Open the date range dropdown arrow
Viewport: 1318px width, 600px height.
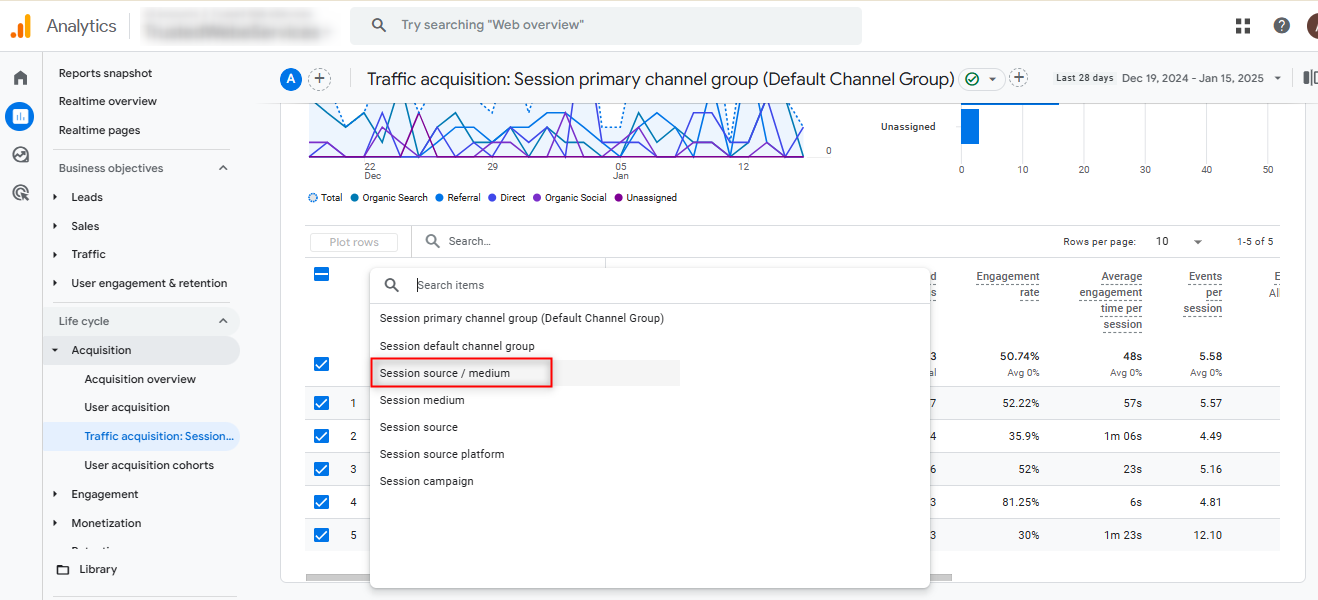coord(1277,79)
